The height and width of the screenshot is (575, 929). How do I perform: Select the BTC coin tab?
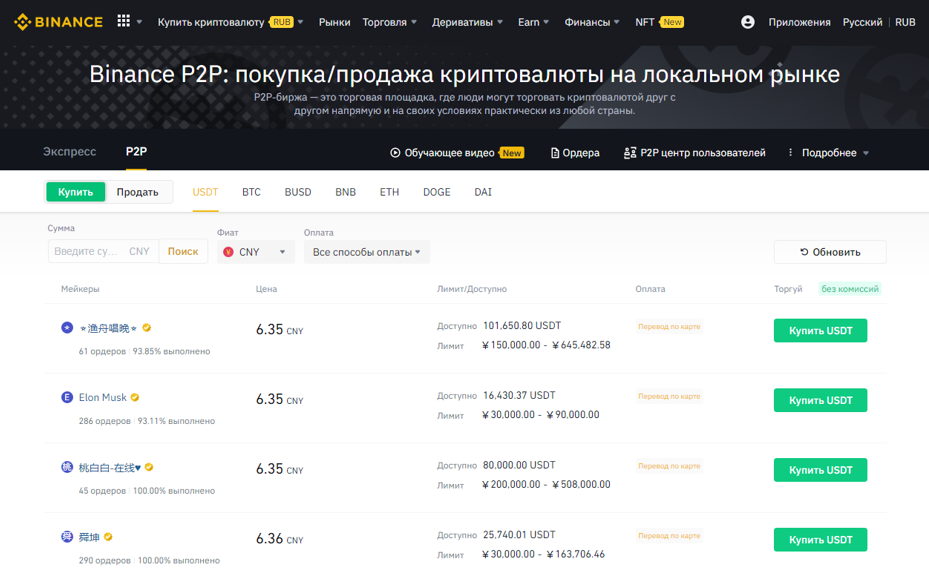click(251, 192)
